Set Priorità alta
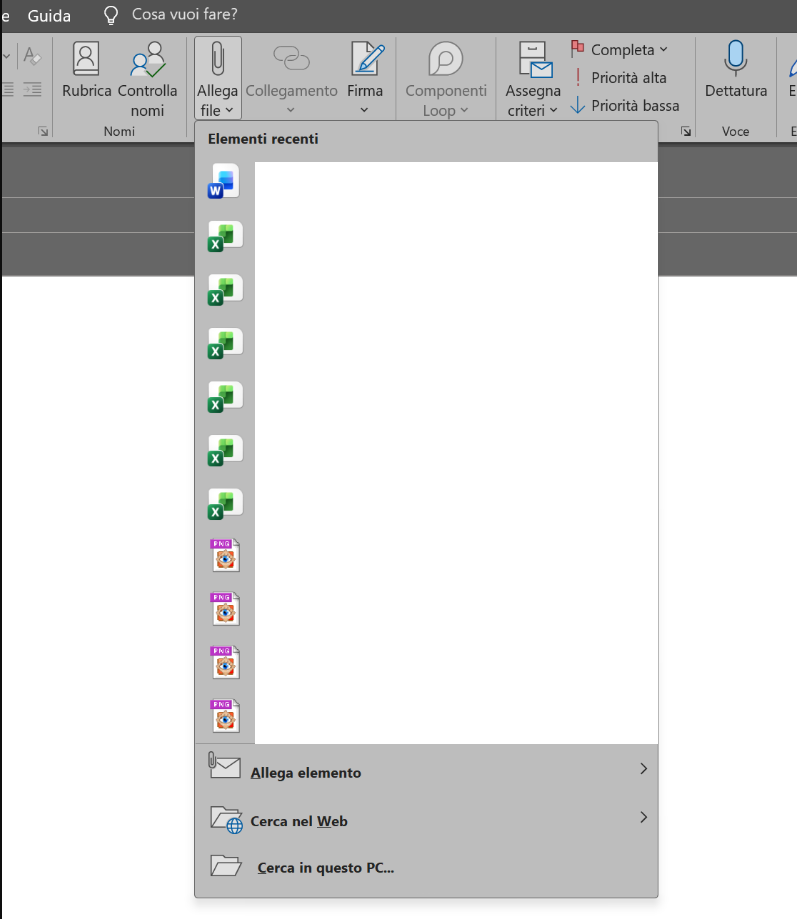The image size is (797, 919). pos(619,77)
